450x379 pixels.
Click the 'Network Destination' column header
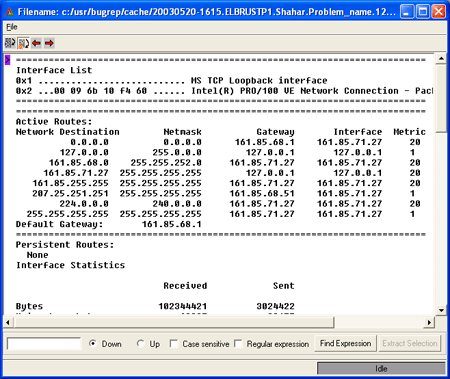coord(68,132)
